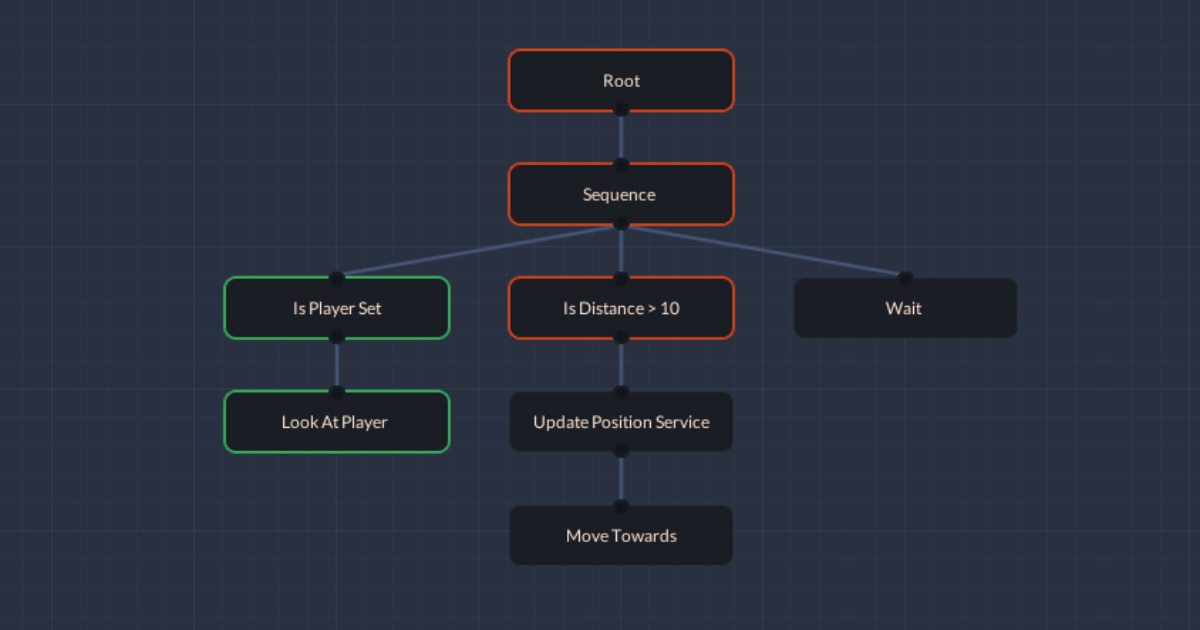The width and height of the screenshot is (1200, 630).
Task: Select the Is Distance > 10 condition node
Action: coord(621,308)
